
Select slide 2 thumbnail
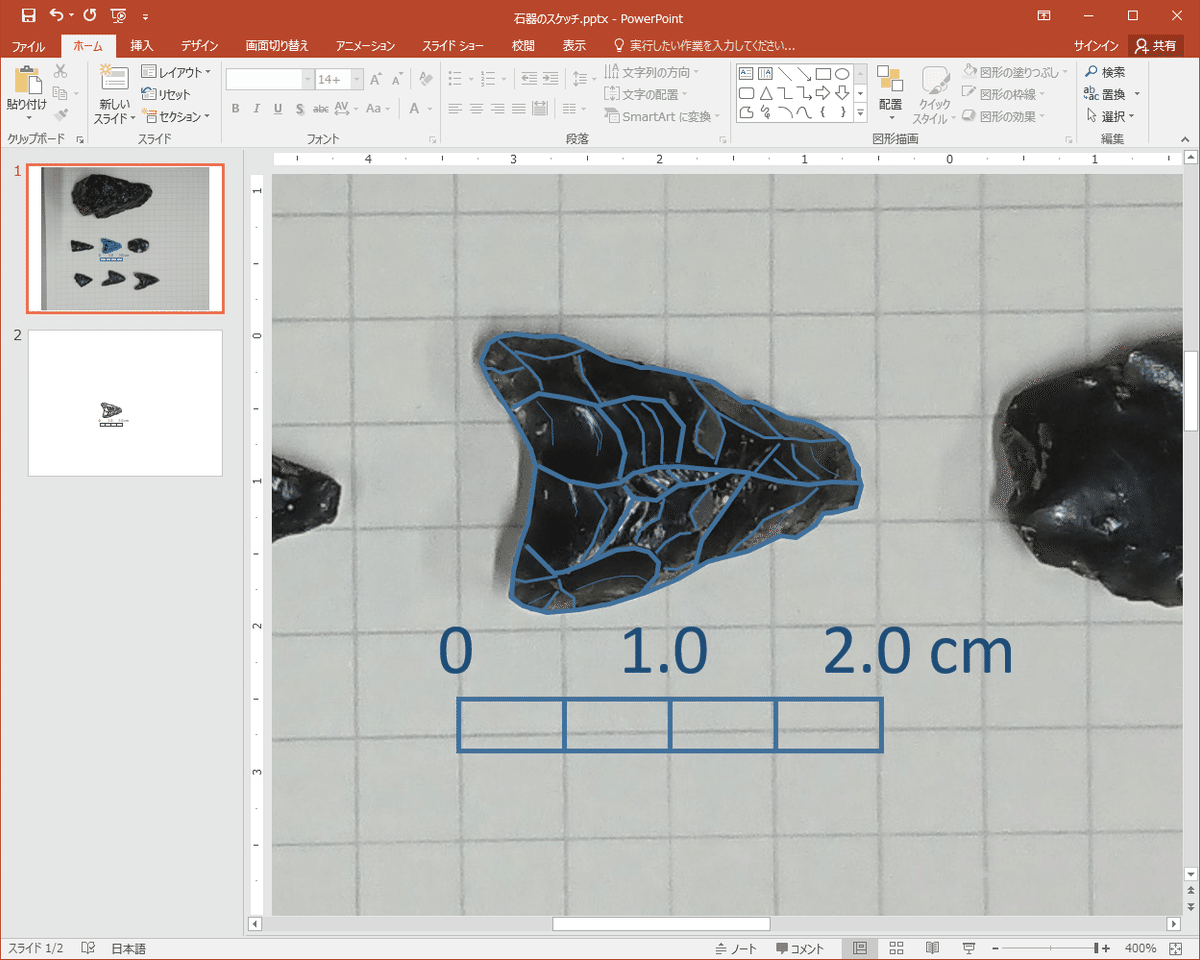[125, 403]
